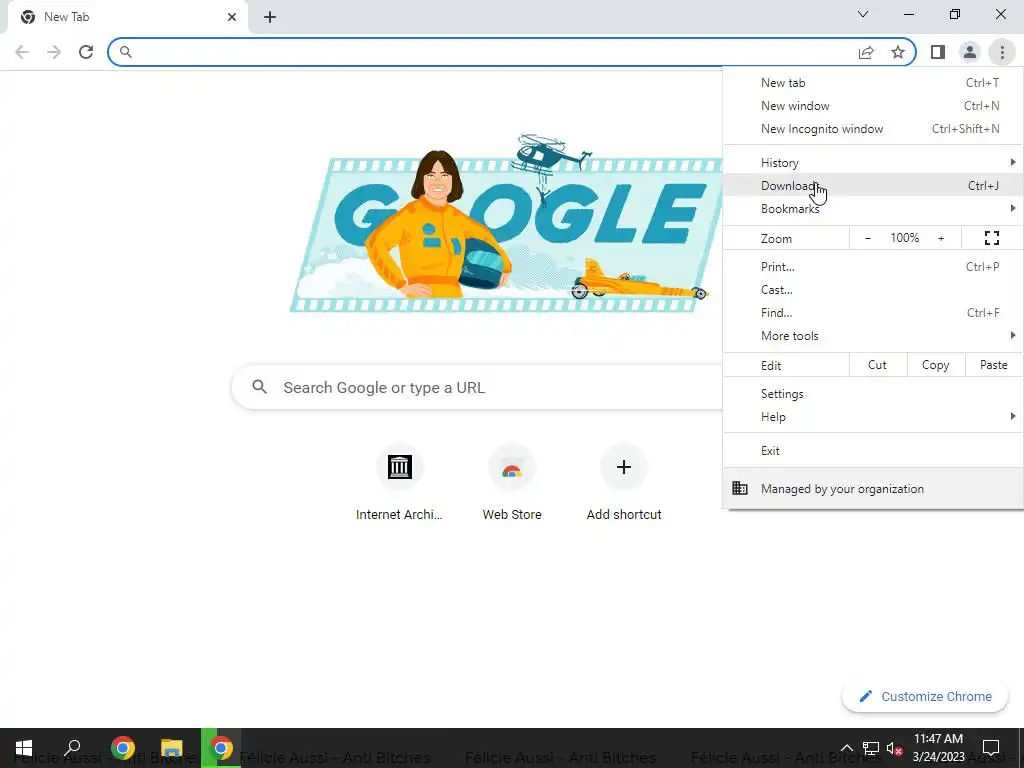Click the Windows Start button
1024x768 pixels.
point(24,748)
